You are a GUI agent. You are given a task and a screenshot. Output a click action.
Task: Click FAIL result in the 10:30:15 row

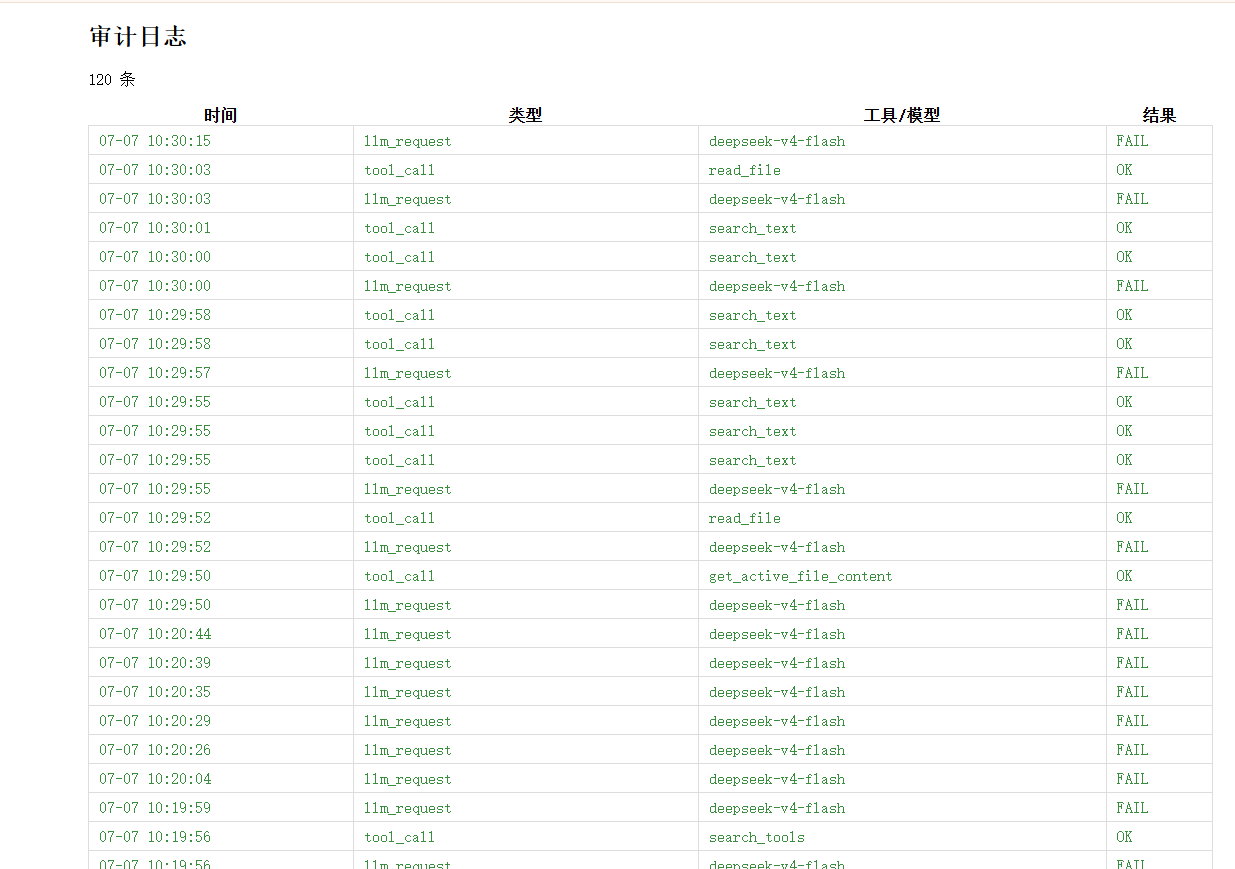(1132, 141)
